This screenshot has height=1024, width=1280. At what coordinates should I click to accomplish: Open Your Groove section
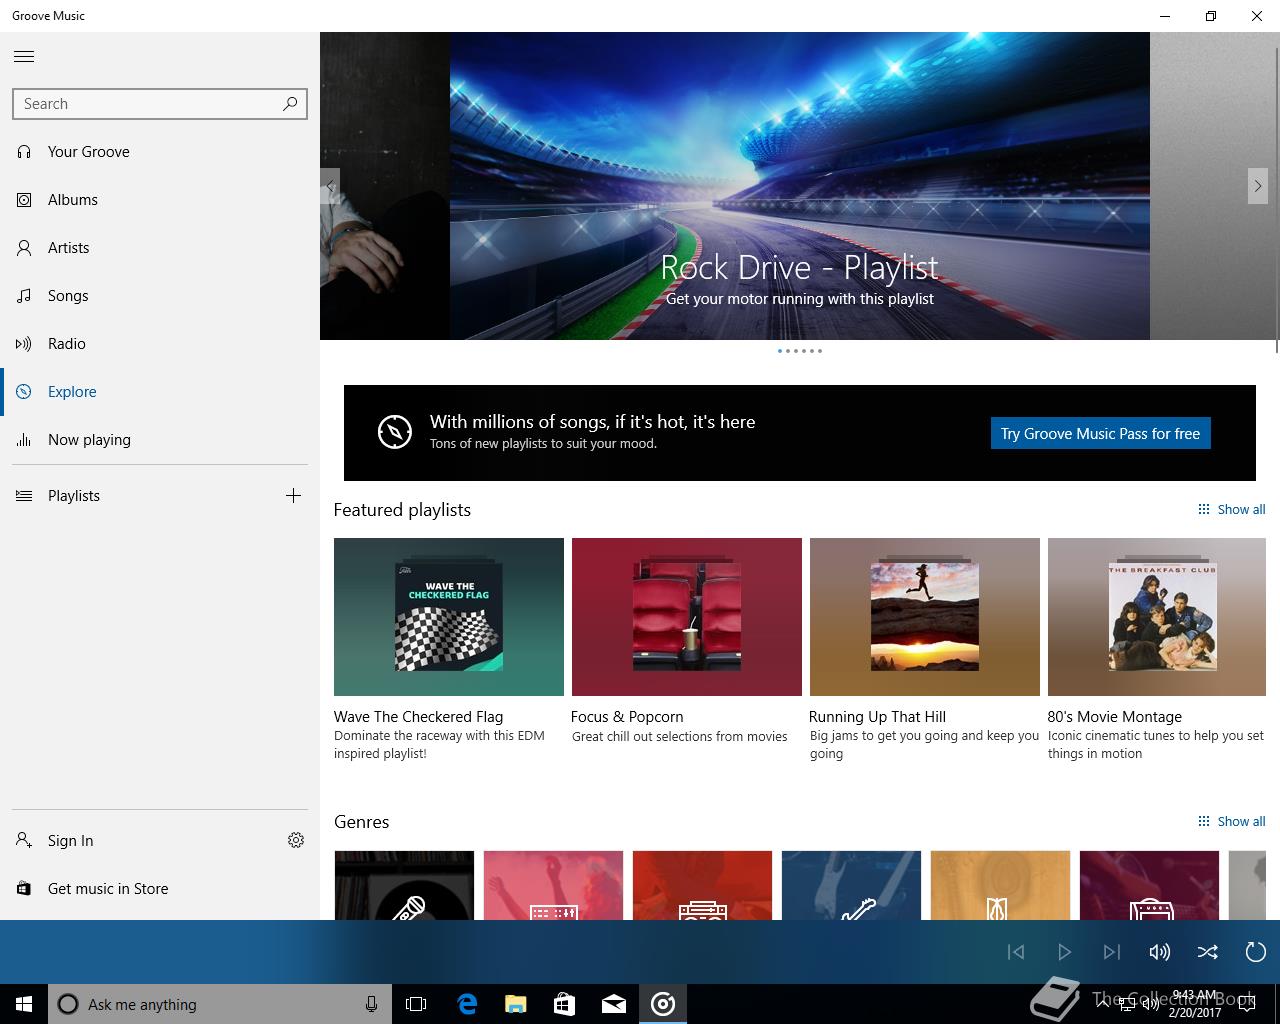160,152
